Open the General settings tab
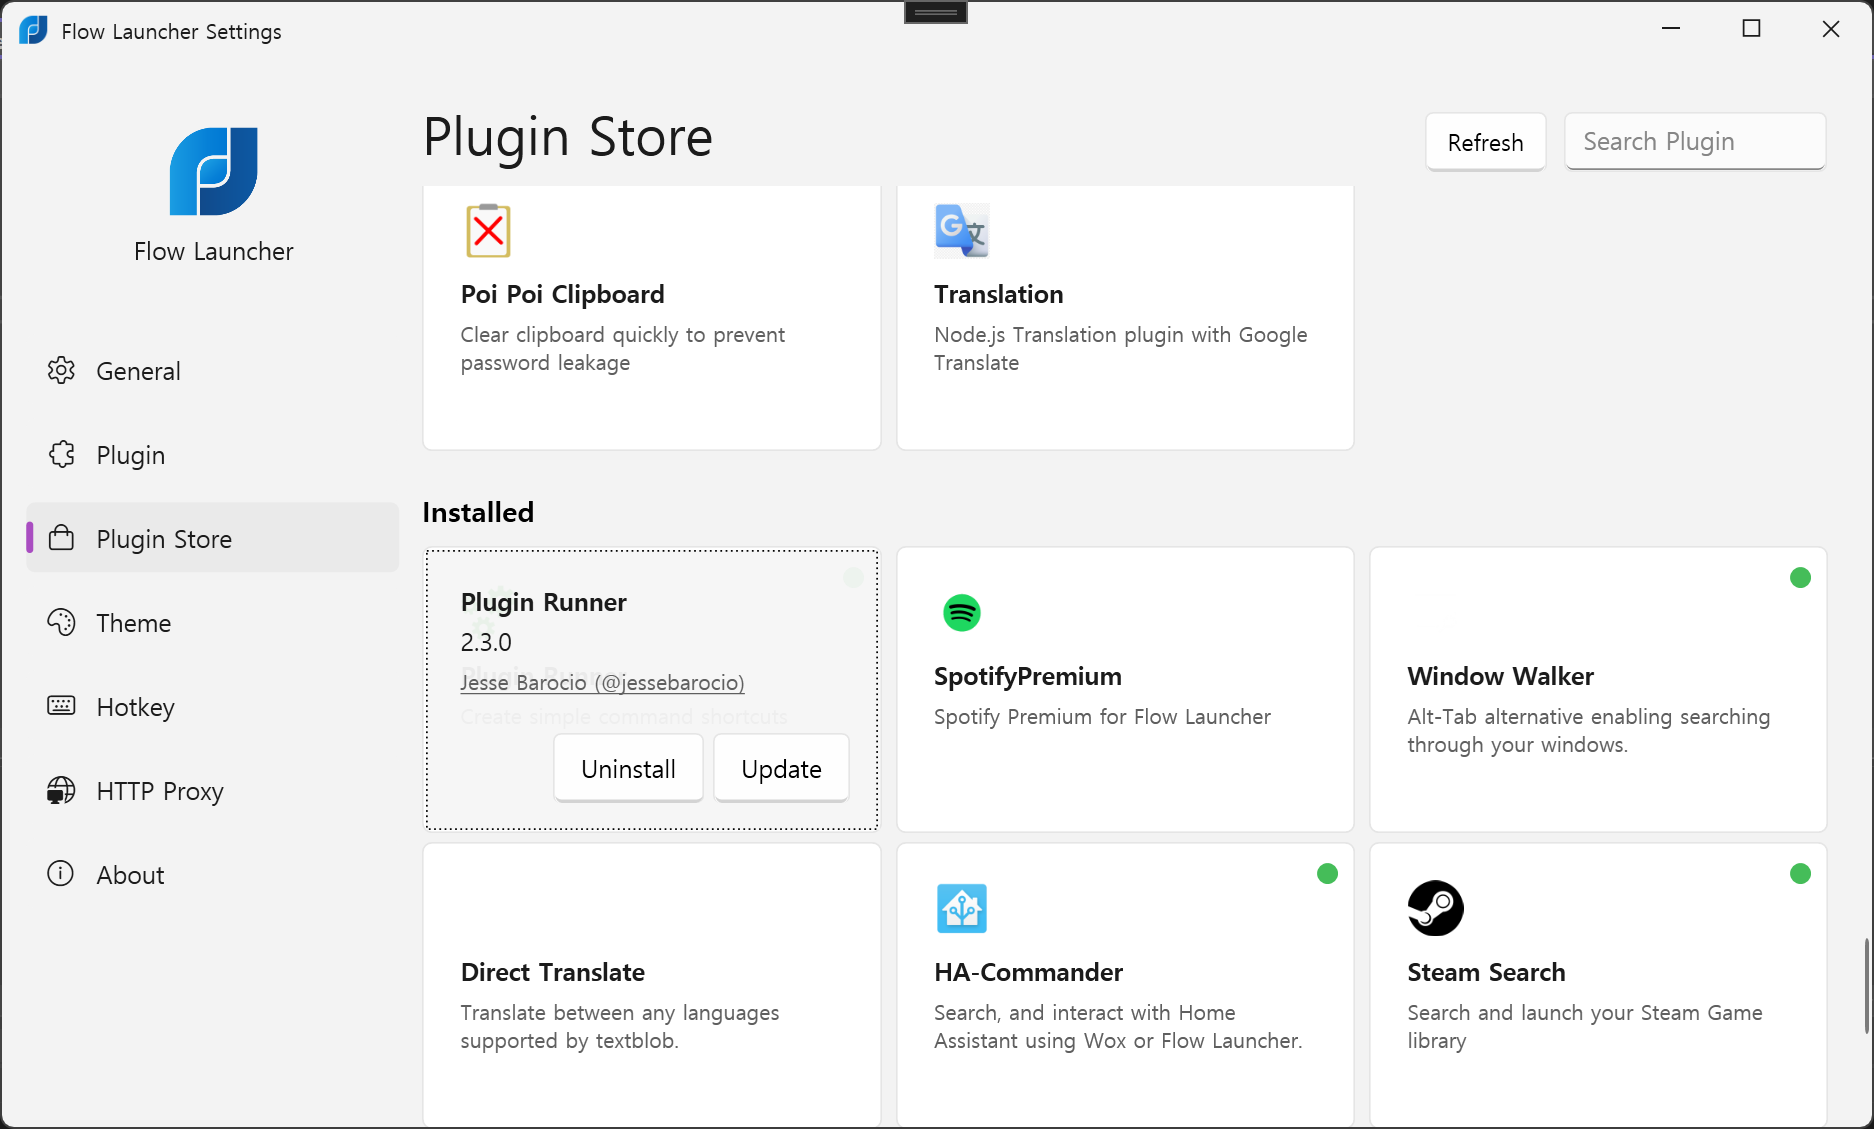The height and width of the screenshot is (1129, 1874). (x=212, y=371)
